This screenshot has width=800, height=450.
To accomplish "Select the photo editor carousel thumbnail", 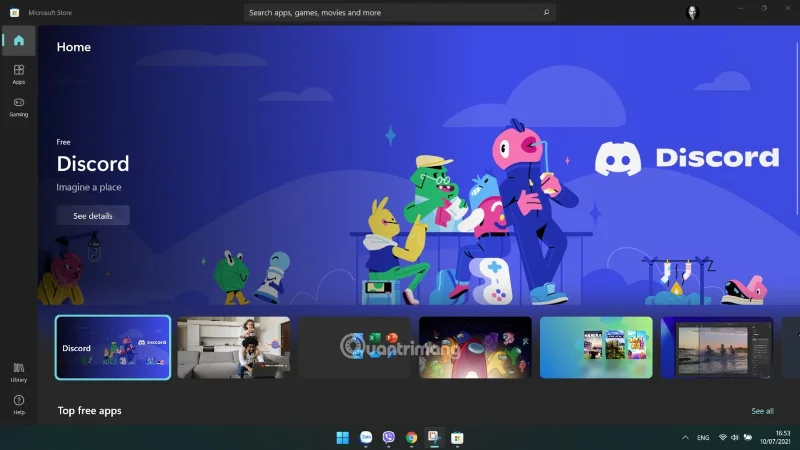I will pyautogui.click(x=717, y=347).
